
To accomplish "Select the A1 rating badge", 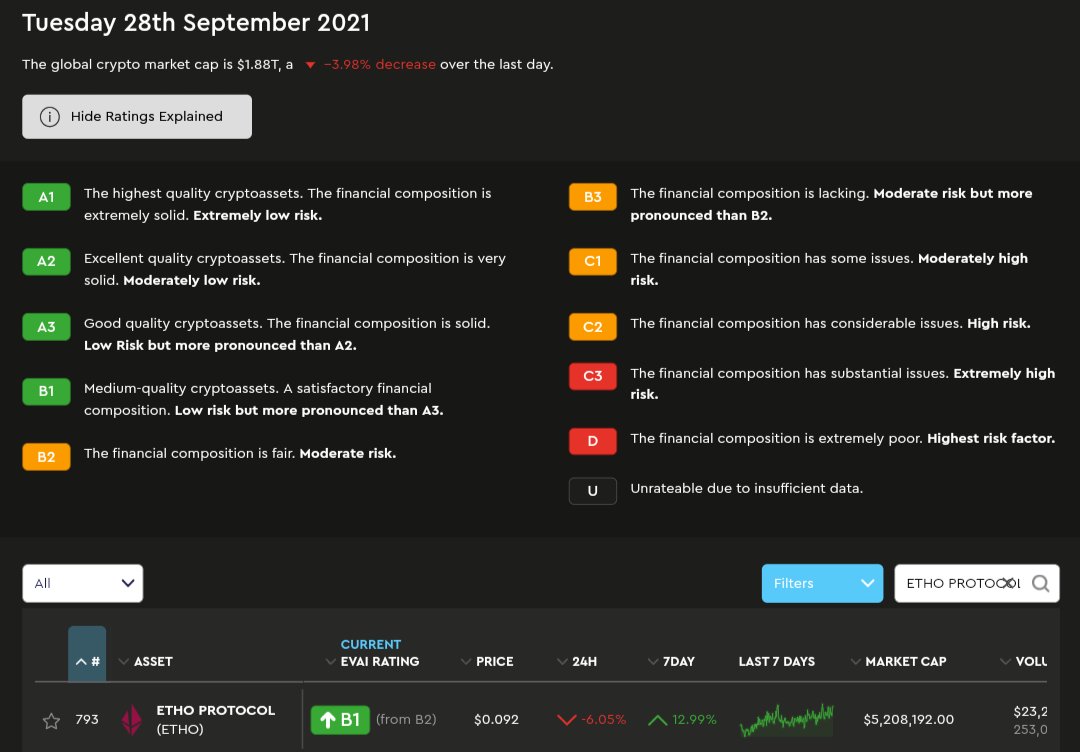I will [46, 197].
